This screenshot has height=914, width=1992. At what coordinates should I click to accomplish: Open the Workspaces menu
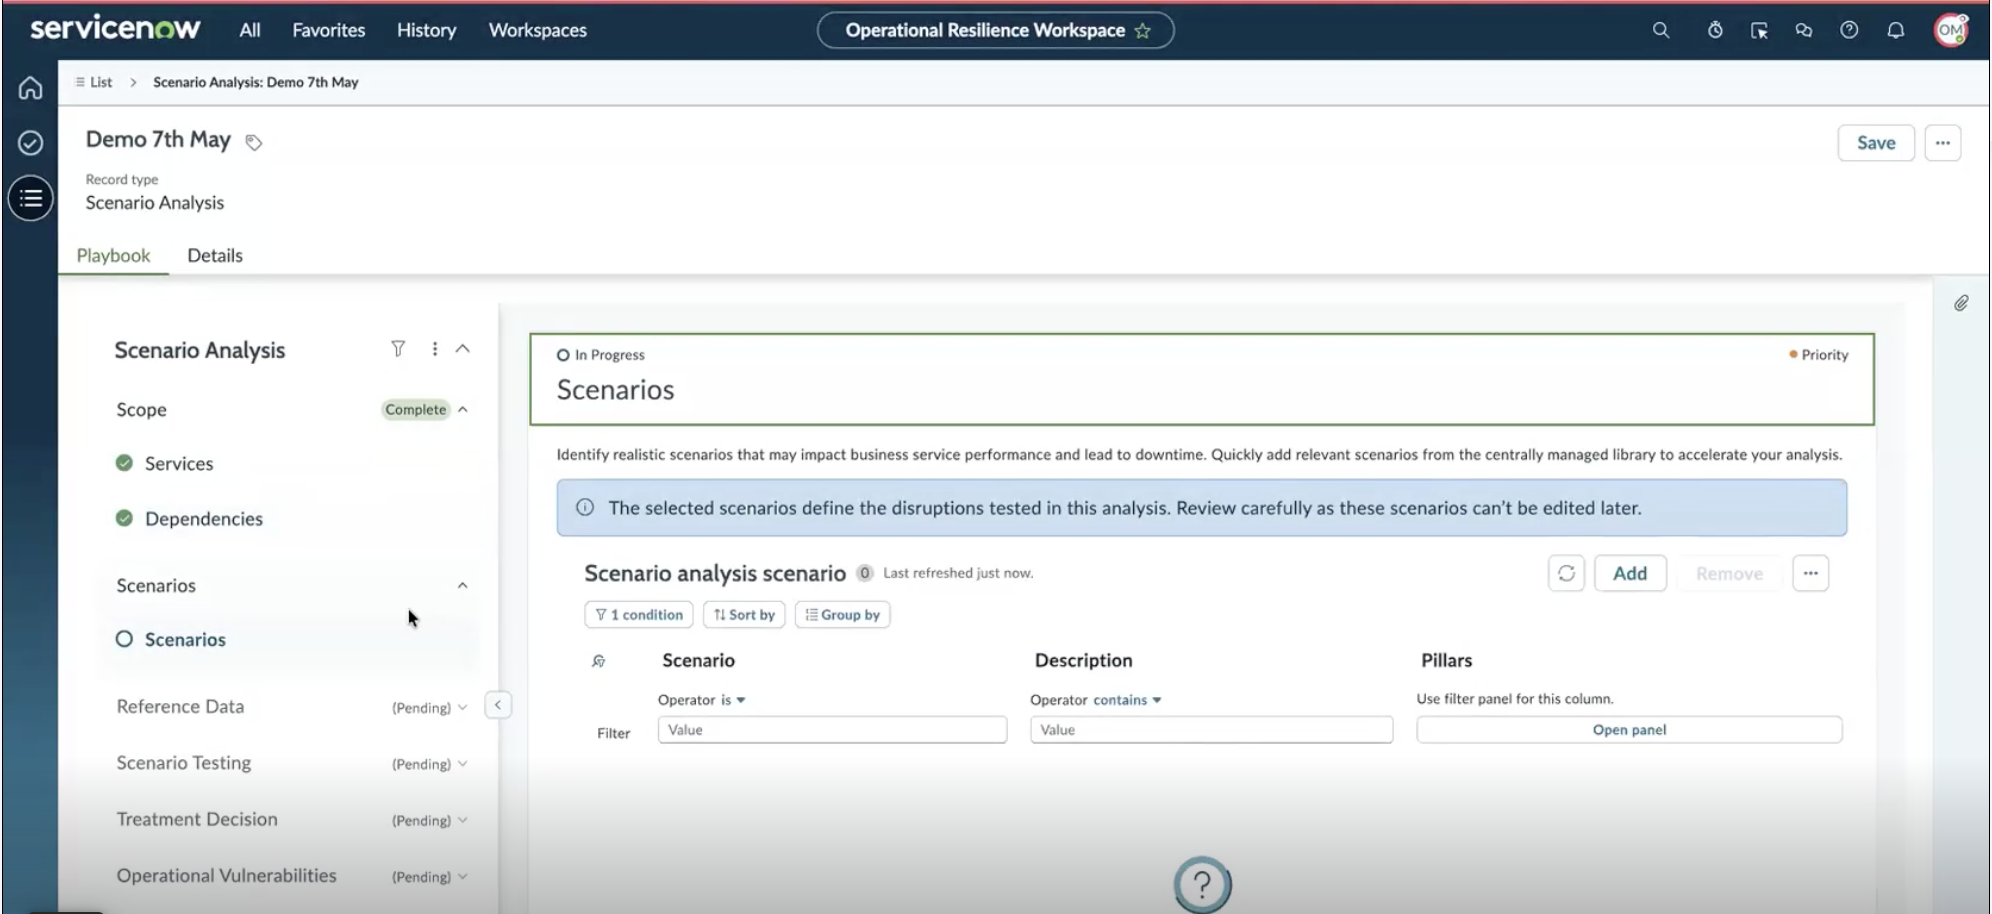[538, 30]
